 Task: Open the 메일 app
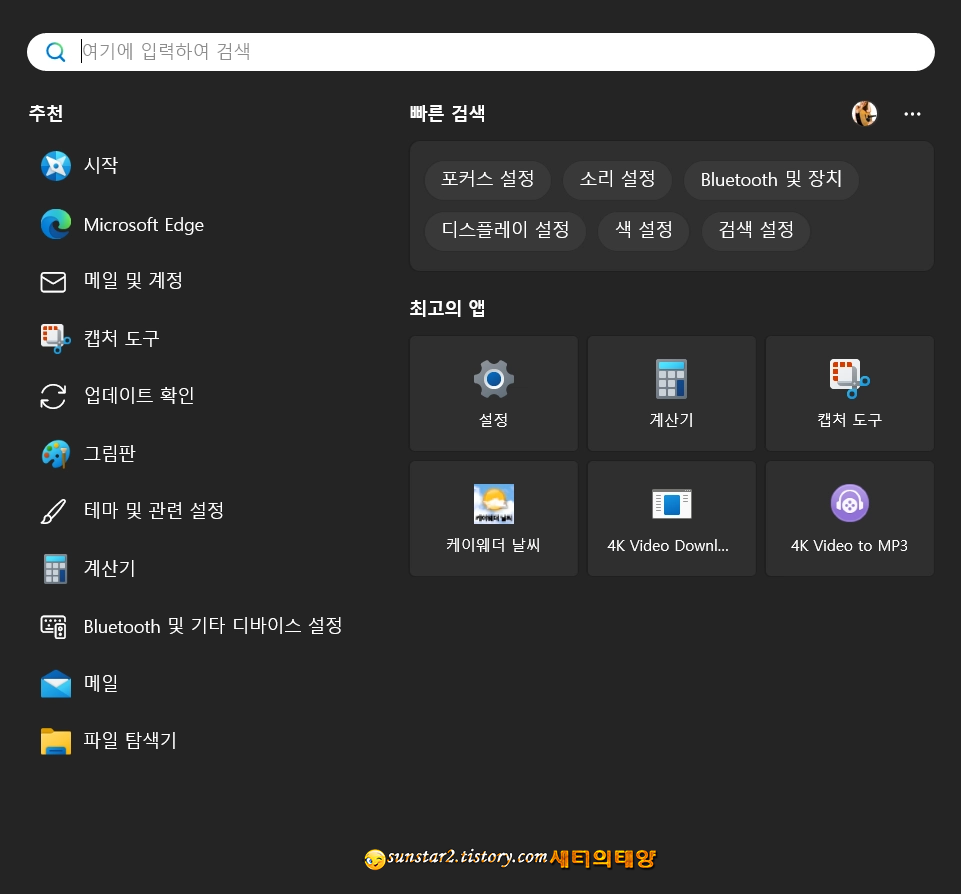coord(100,683)
